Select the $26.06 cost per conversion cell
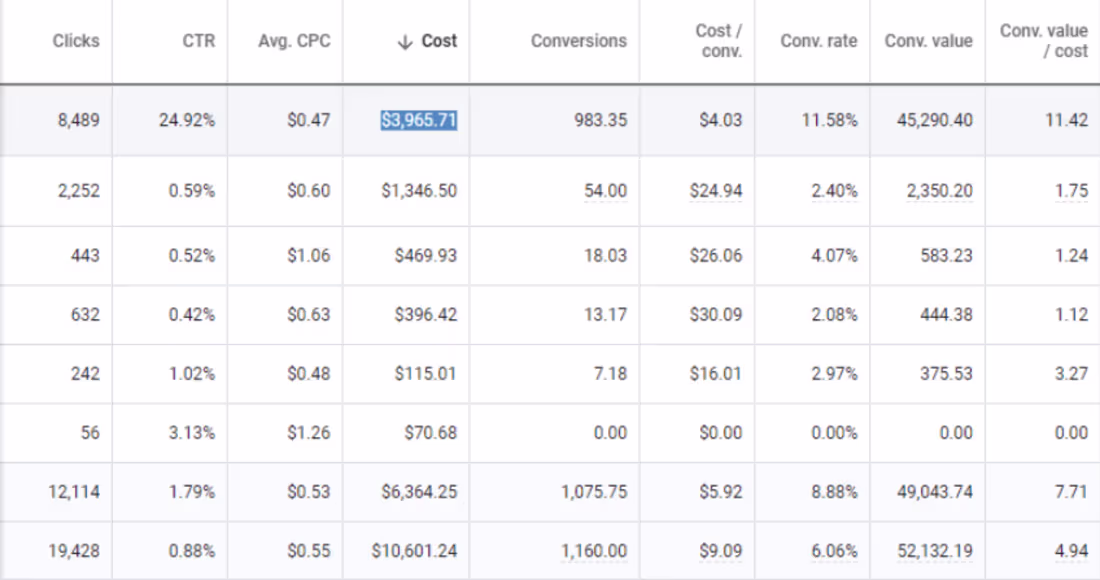 tap(716, 255)
